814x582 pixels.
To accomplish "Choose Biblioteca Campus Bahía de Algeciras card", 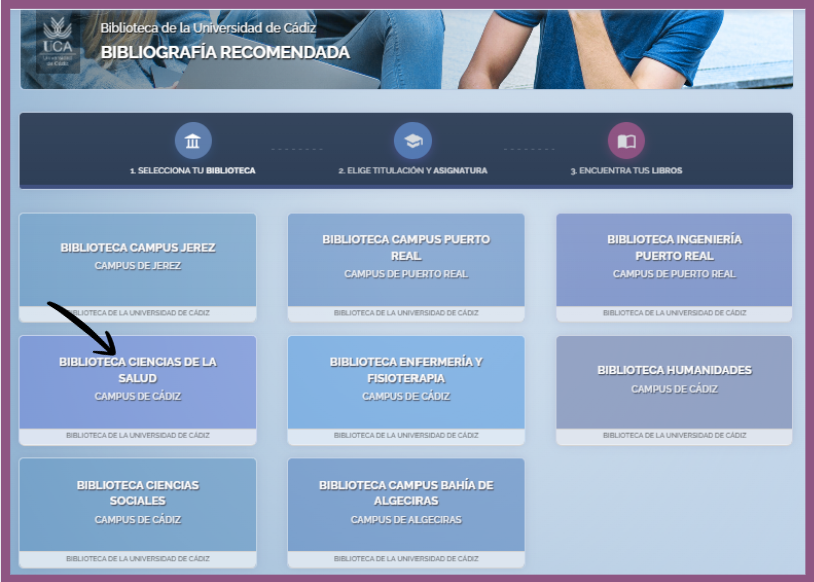I will [x=406, y=501].
